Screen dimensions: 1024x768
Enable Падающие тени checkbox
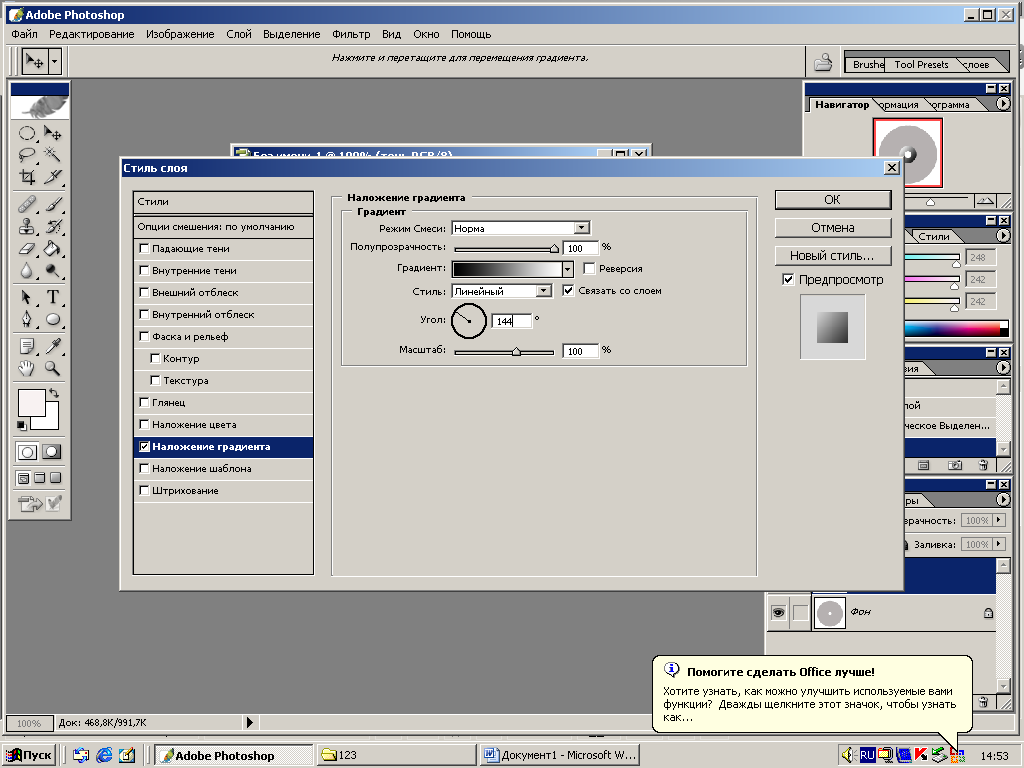144,248
